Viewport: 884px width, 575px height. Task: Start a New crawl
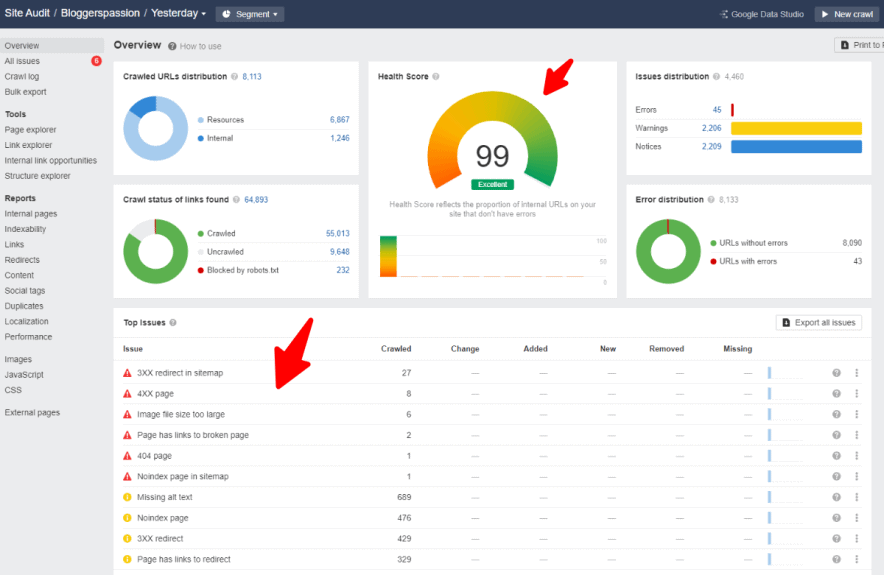click(x=847, y=14)
